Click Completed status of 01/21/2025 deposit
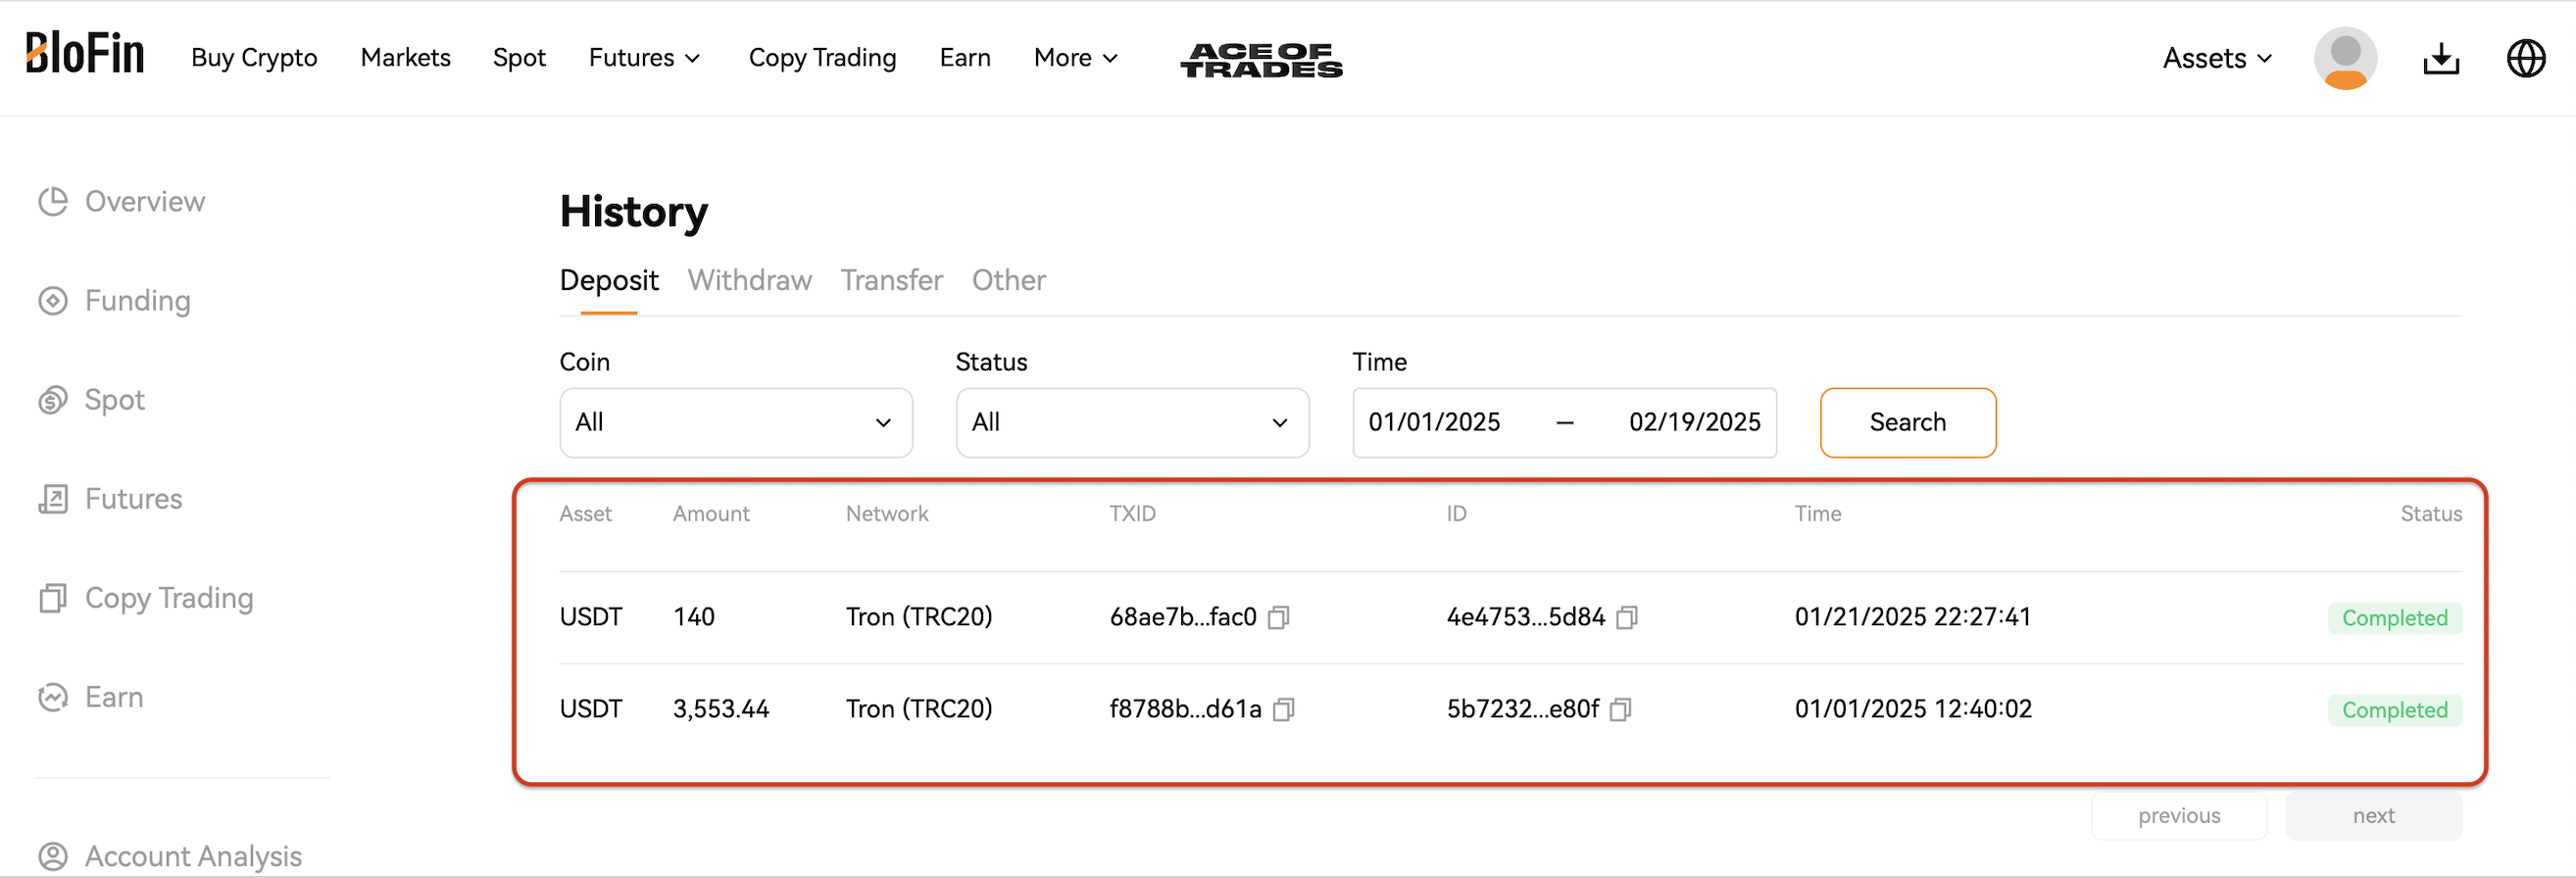This screenshot has width=2576, height=878. click(2394, 618)
